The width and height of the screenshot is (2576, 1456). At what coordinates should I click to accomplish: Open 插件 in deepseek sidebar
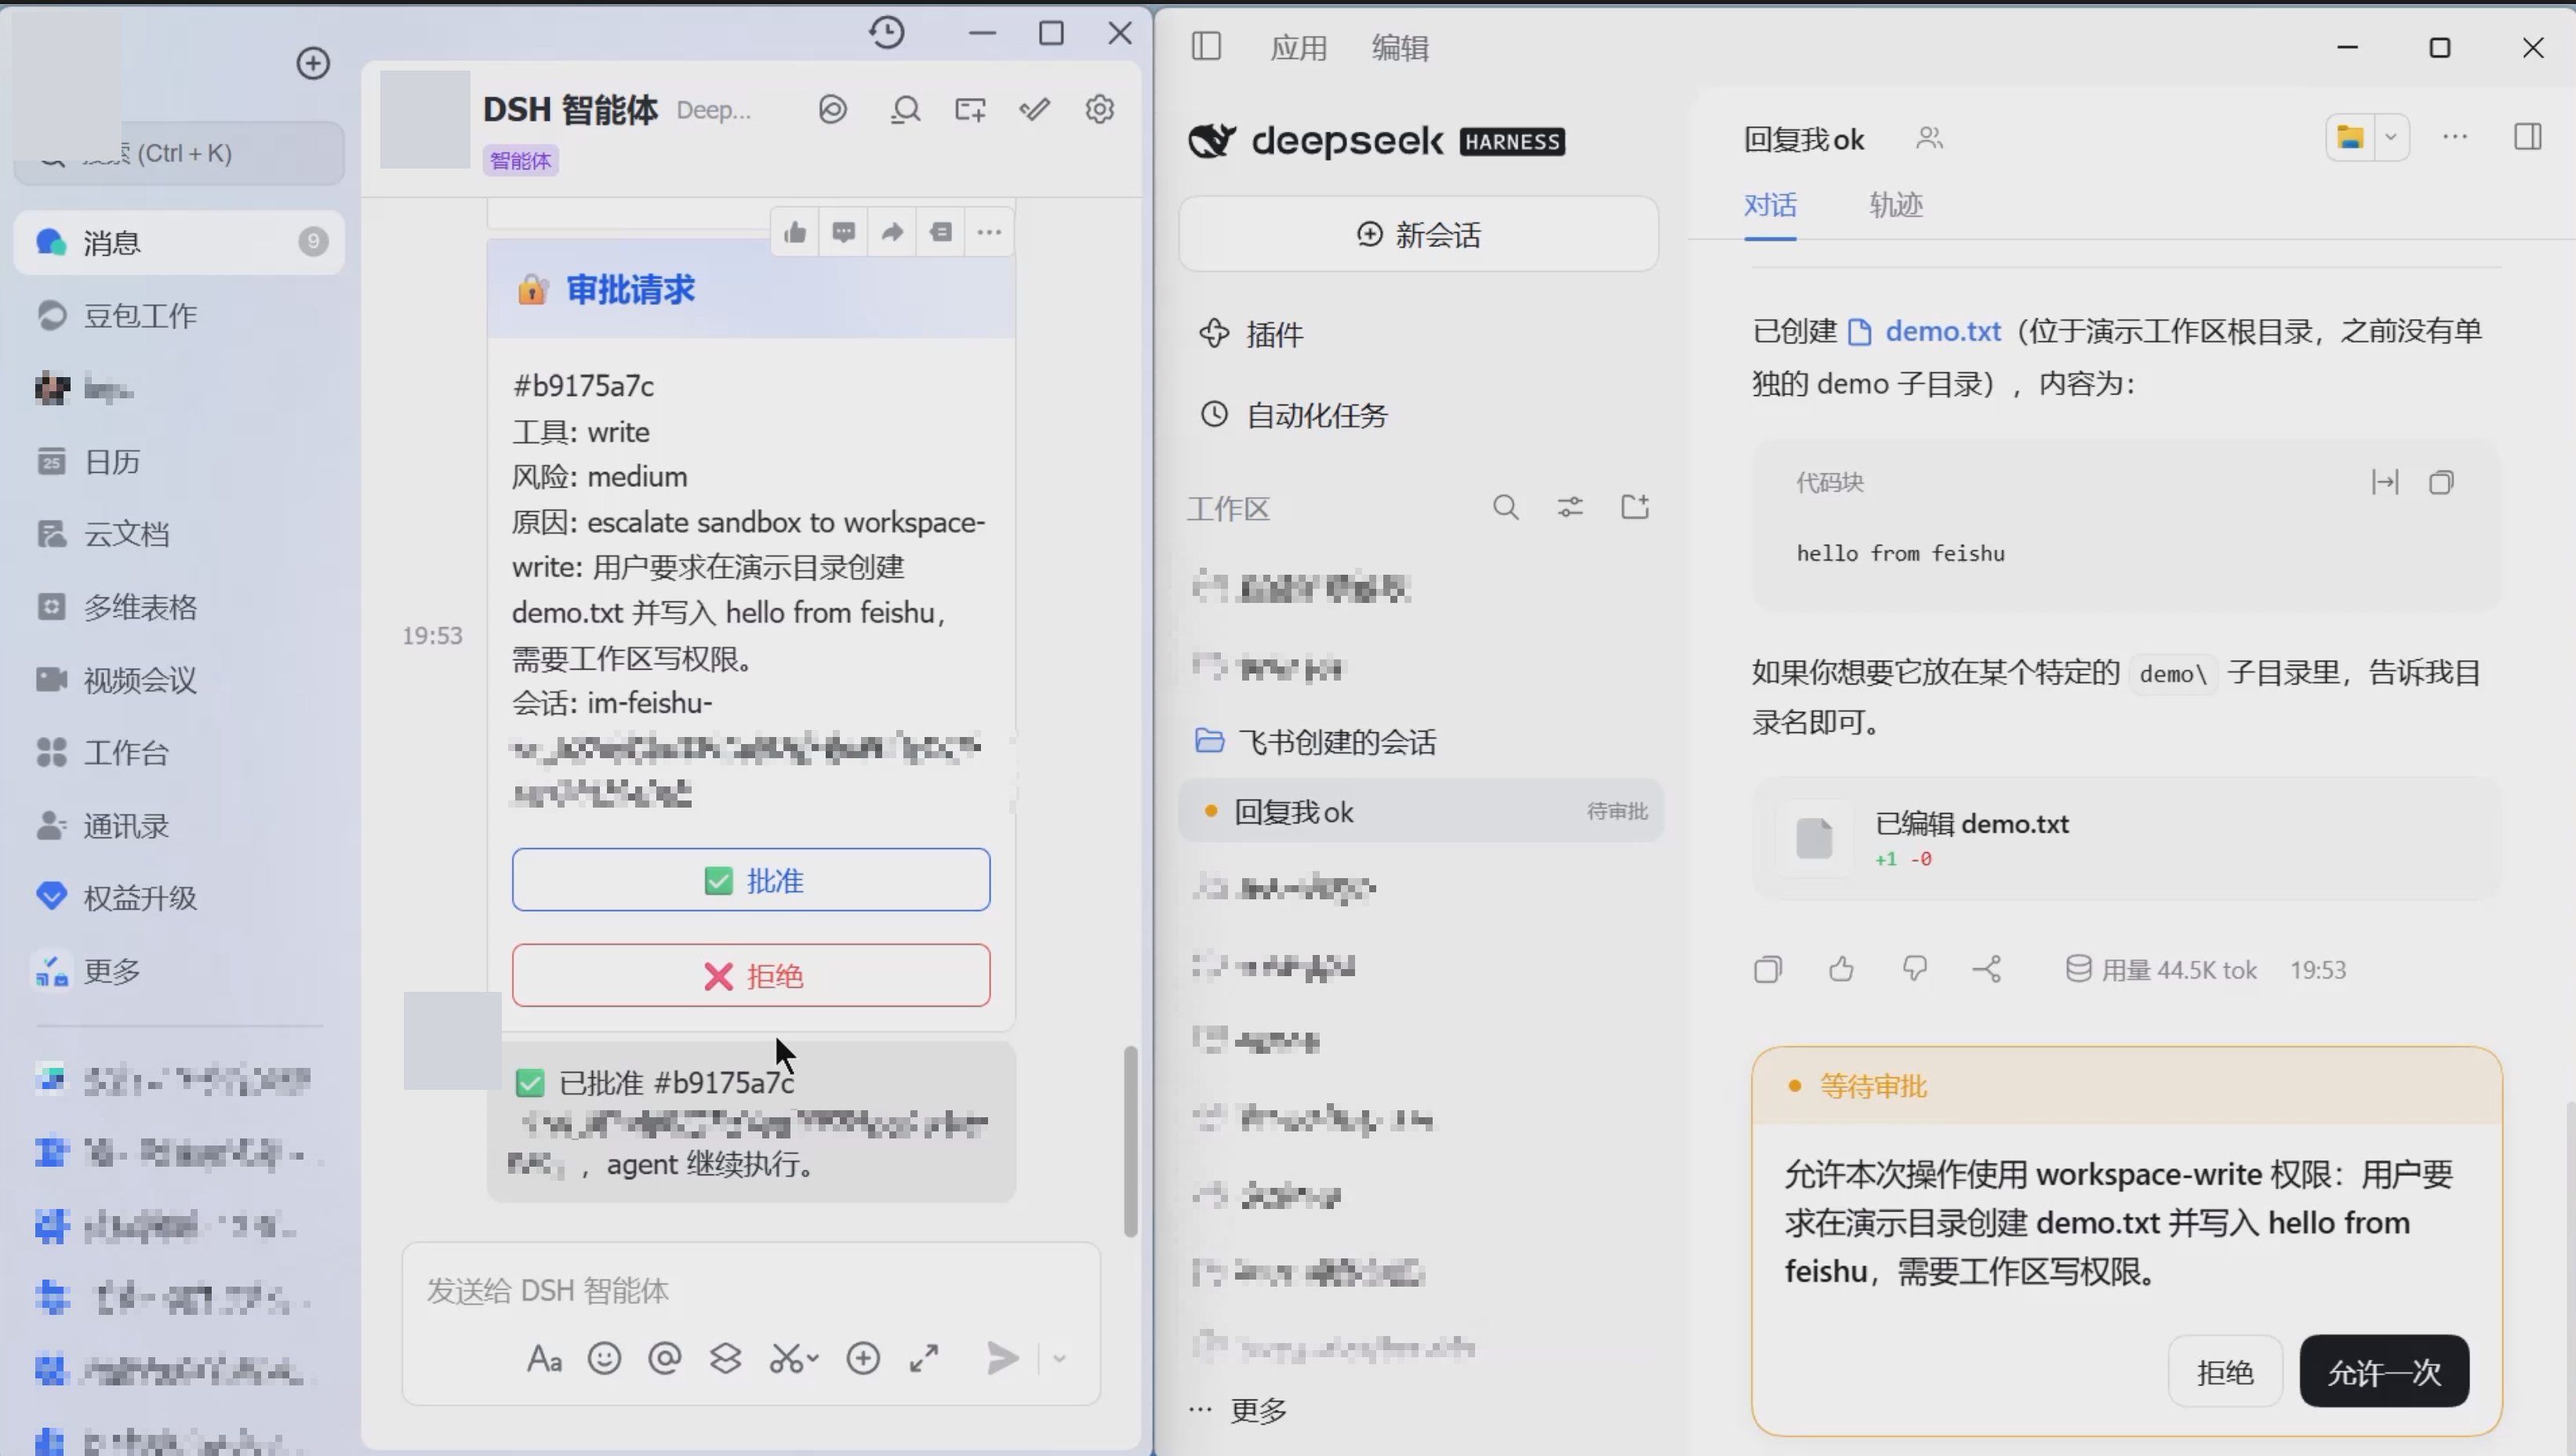point(1252,334)
